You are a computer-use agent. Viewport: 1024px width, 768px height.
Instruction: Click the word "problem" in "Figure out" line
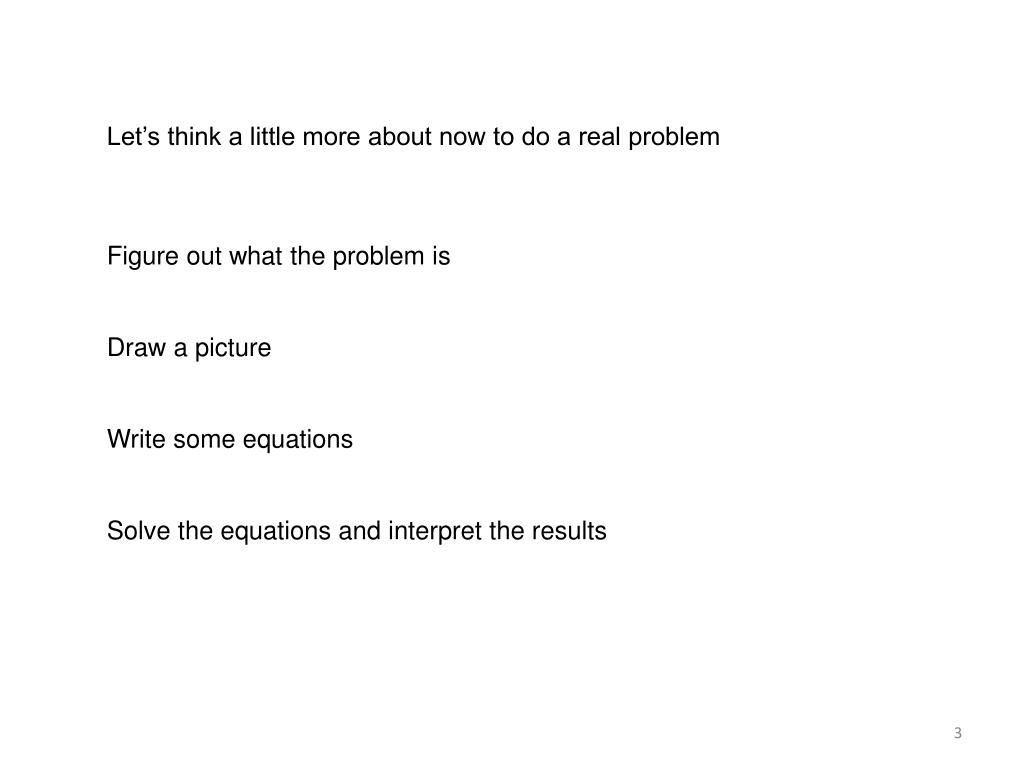click(x=378, y=257)
